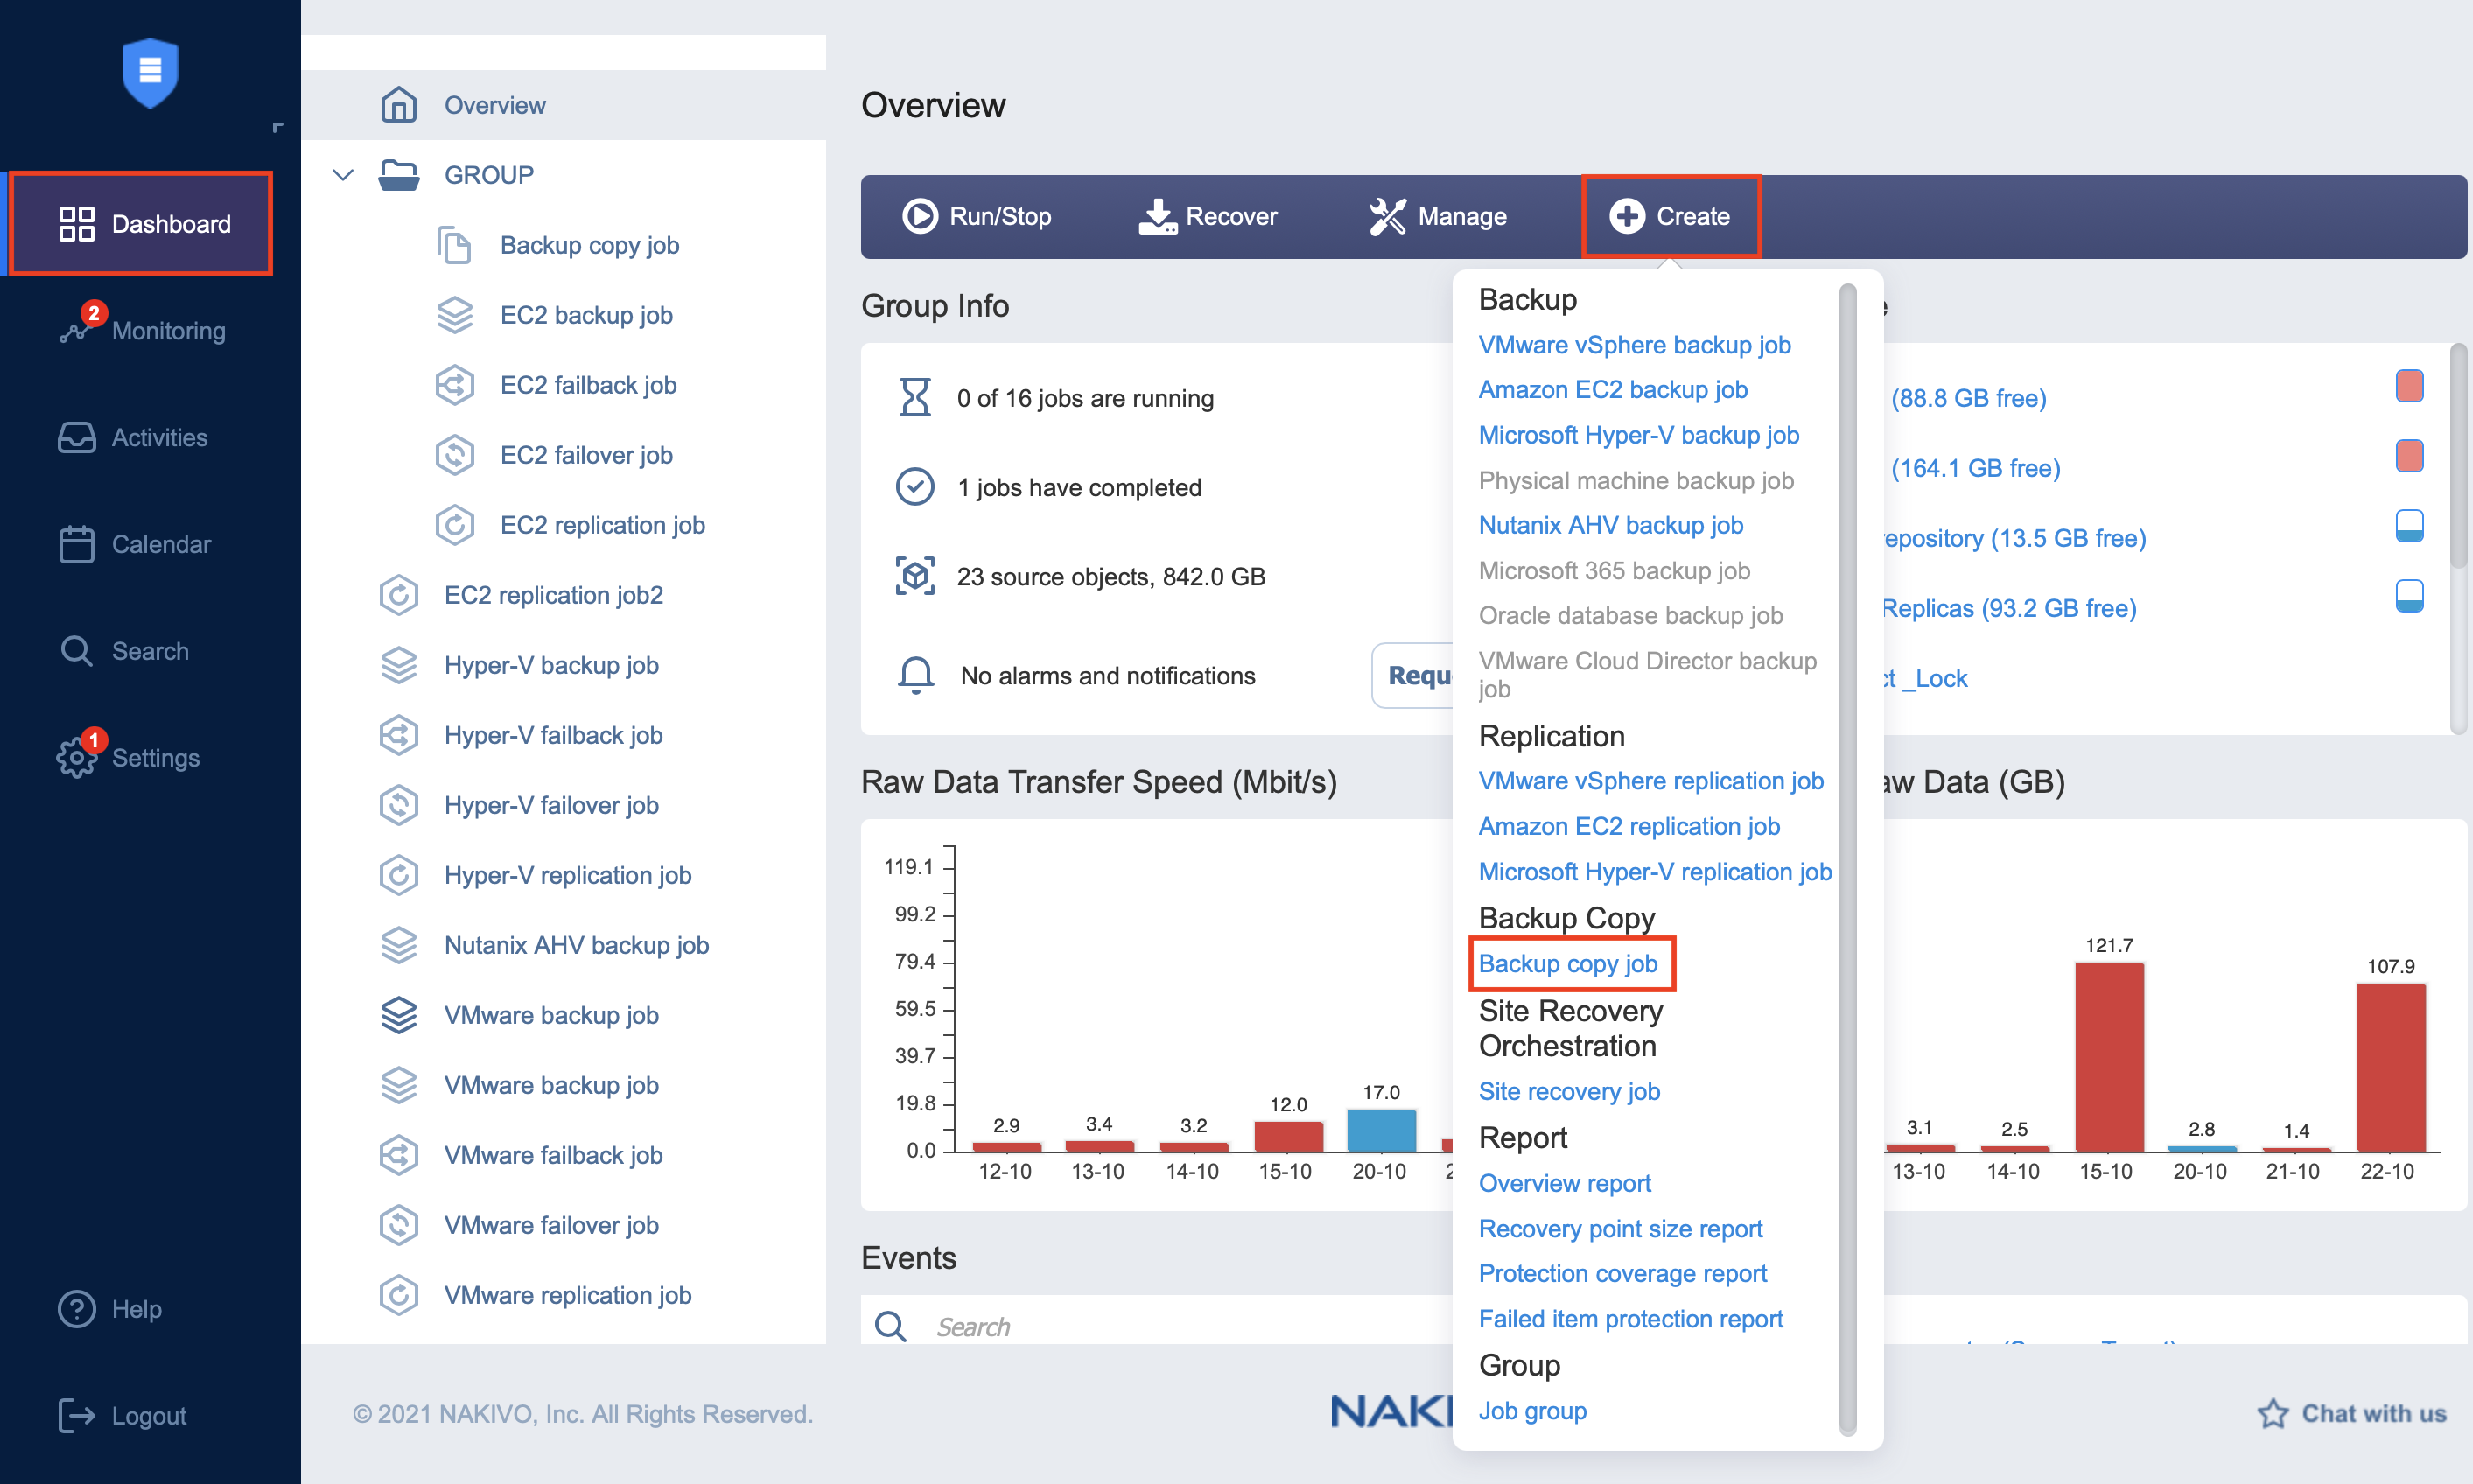Click the NAKIVO shield logo

coord(150,72)
